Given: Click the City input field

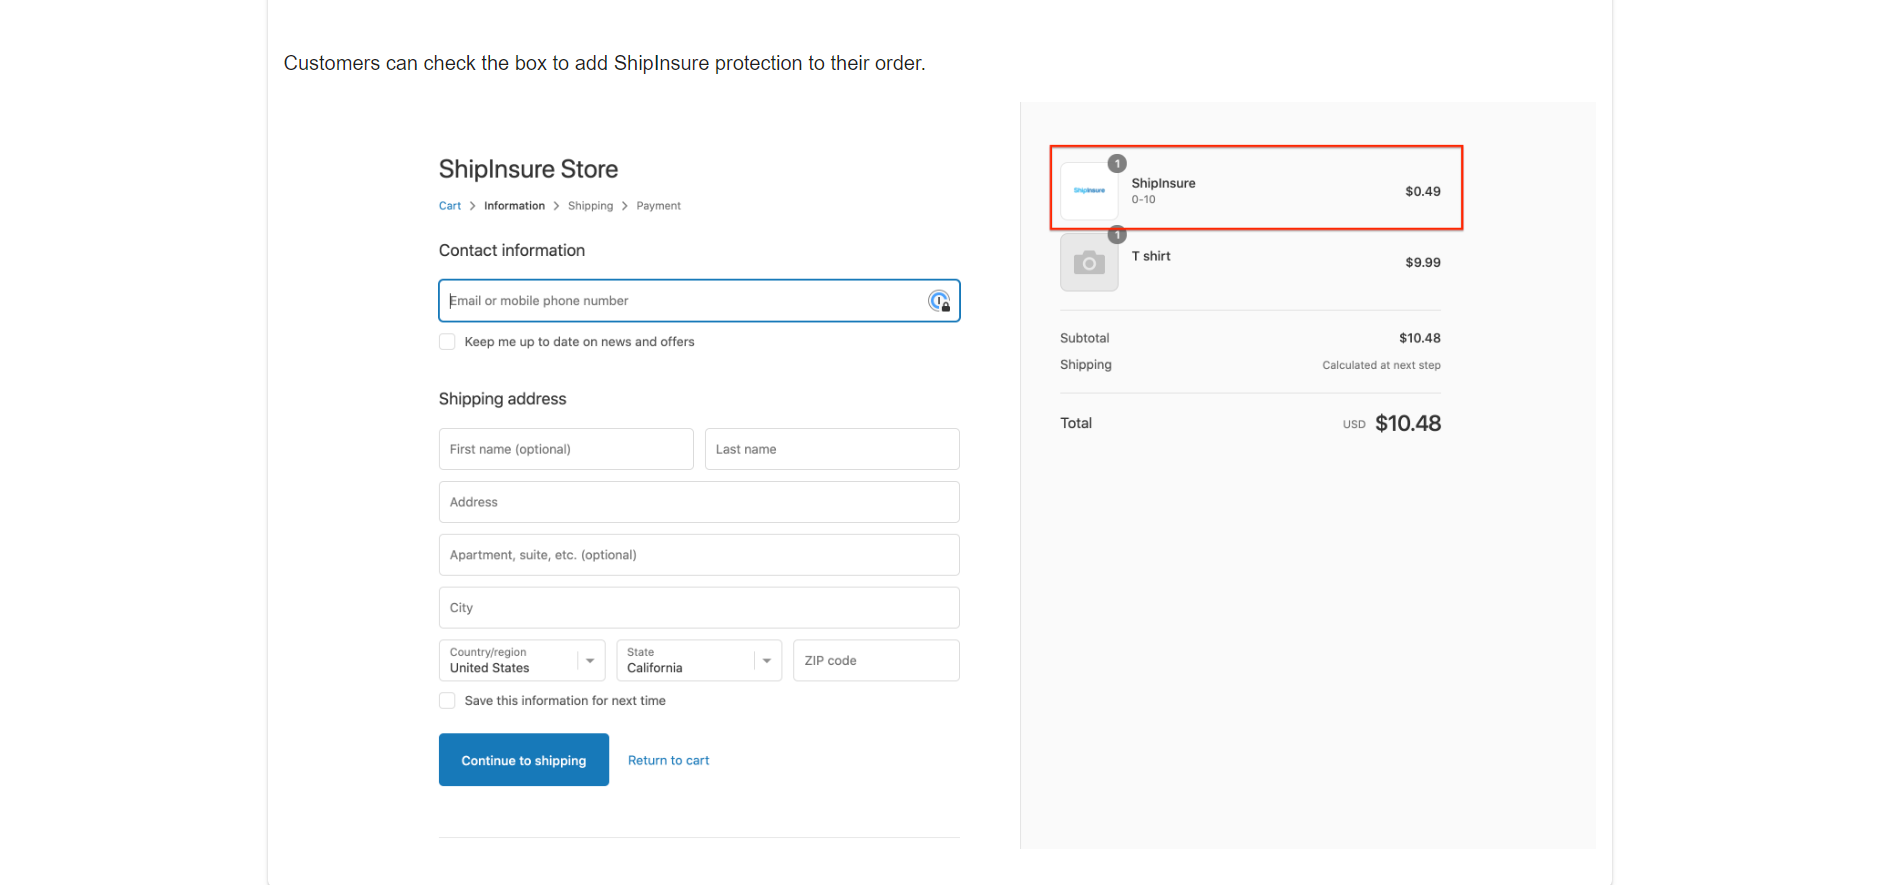Looking at the screenshot, I should 699,608.
